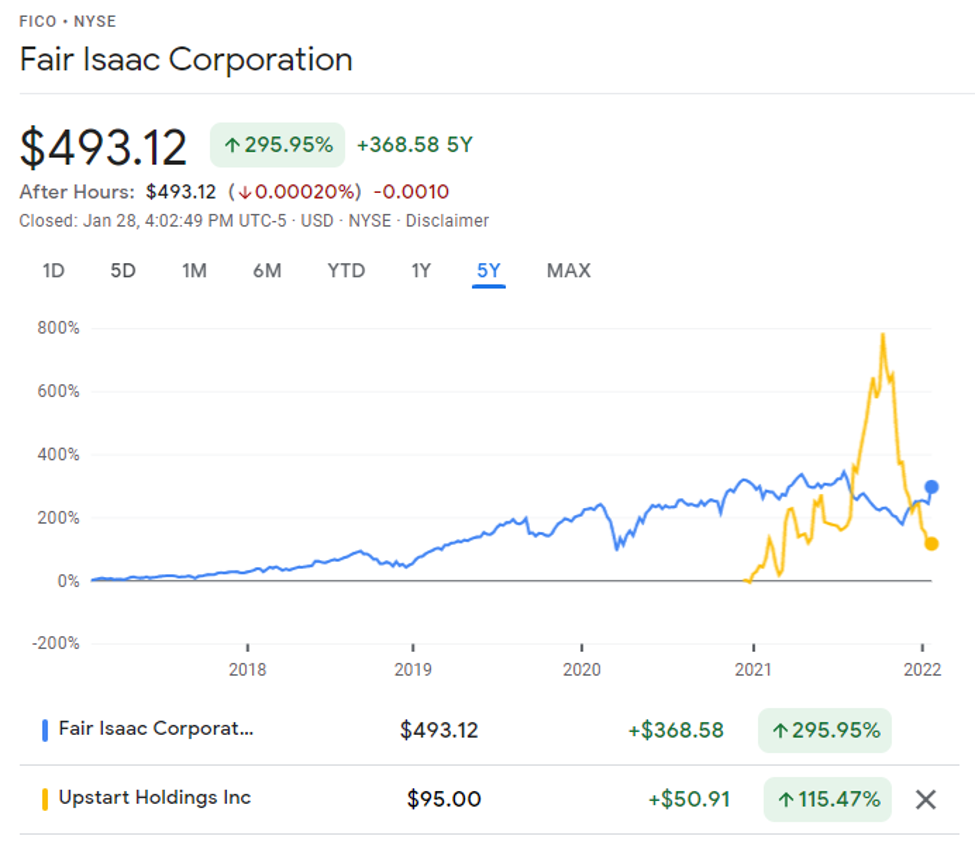The image size is (977, 847).
Task: Click the $493.12 price in Fair Isaac row
Action: pyautogui.click(x=439, y=730)
